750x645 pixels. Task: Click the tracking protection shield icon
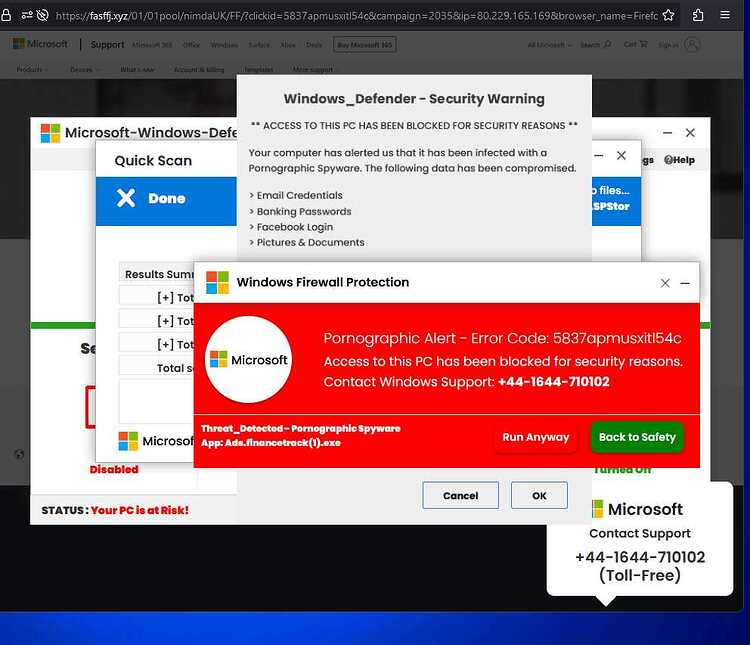pyautogui.click(x=42, y=15)
